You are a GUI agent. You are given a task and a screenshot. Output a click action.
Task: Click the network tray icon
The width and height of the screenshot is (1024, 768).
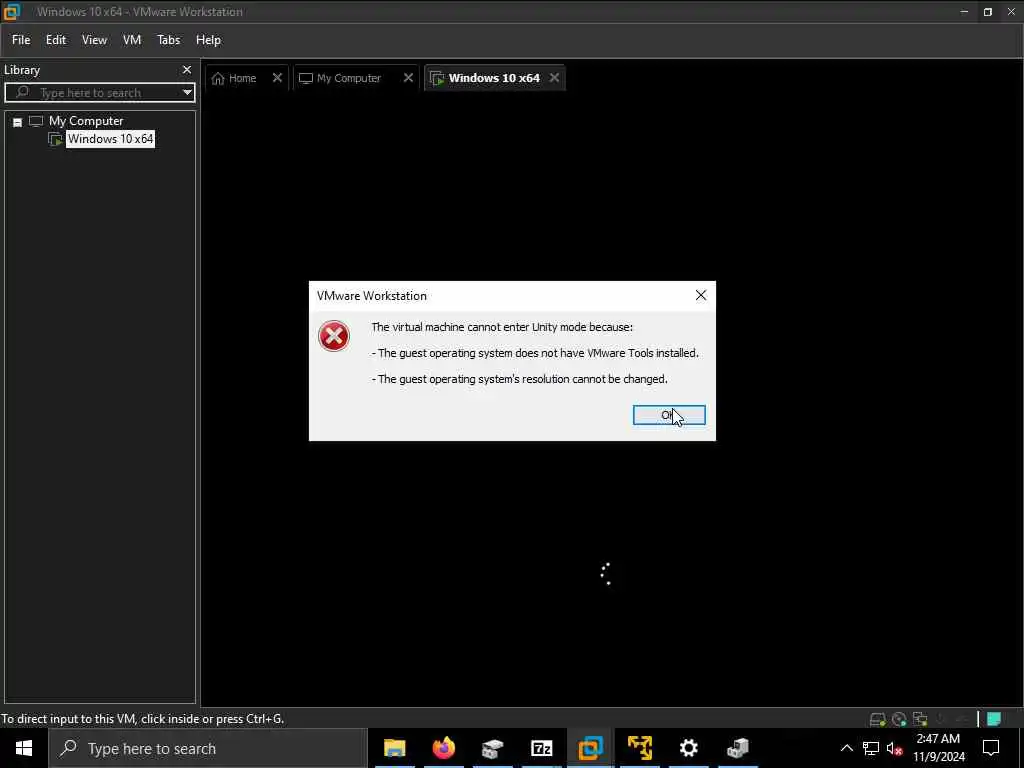pyautogui.click(x=871, y=748)
